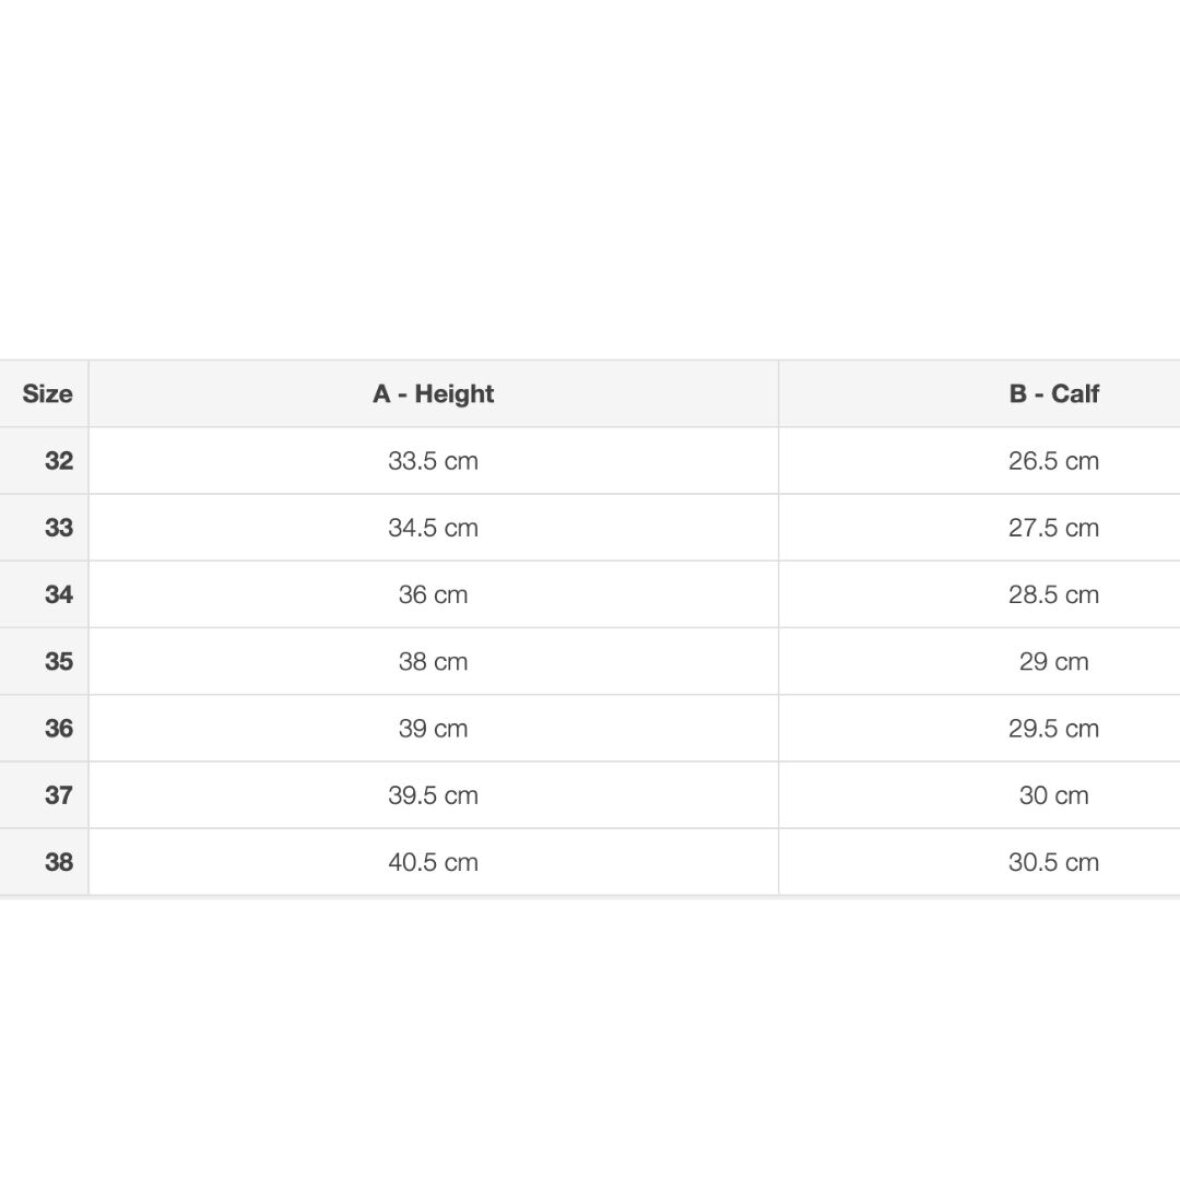Select the size 37 row label

coord(58,796)
